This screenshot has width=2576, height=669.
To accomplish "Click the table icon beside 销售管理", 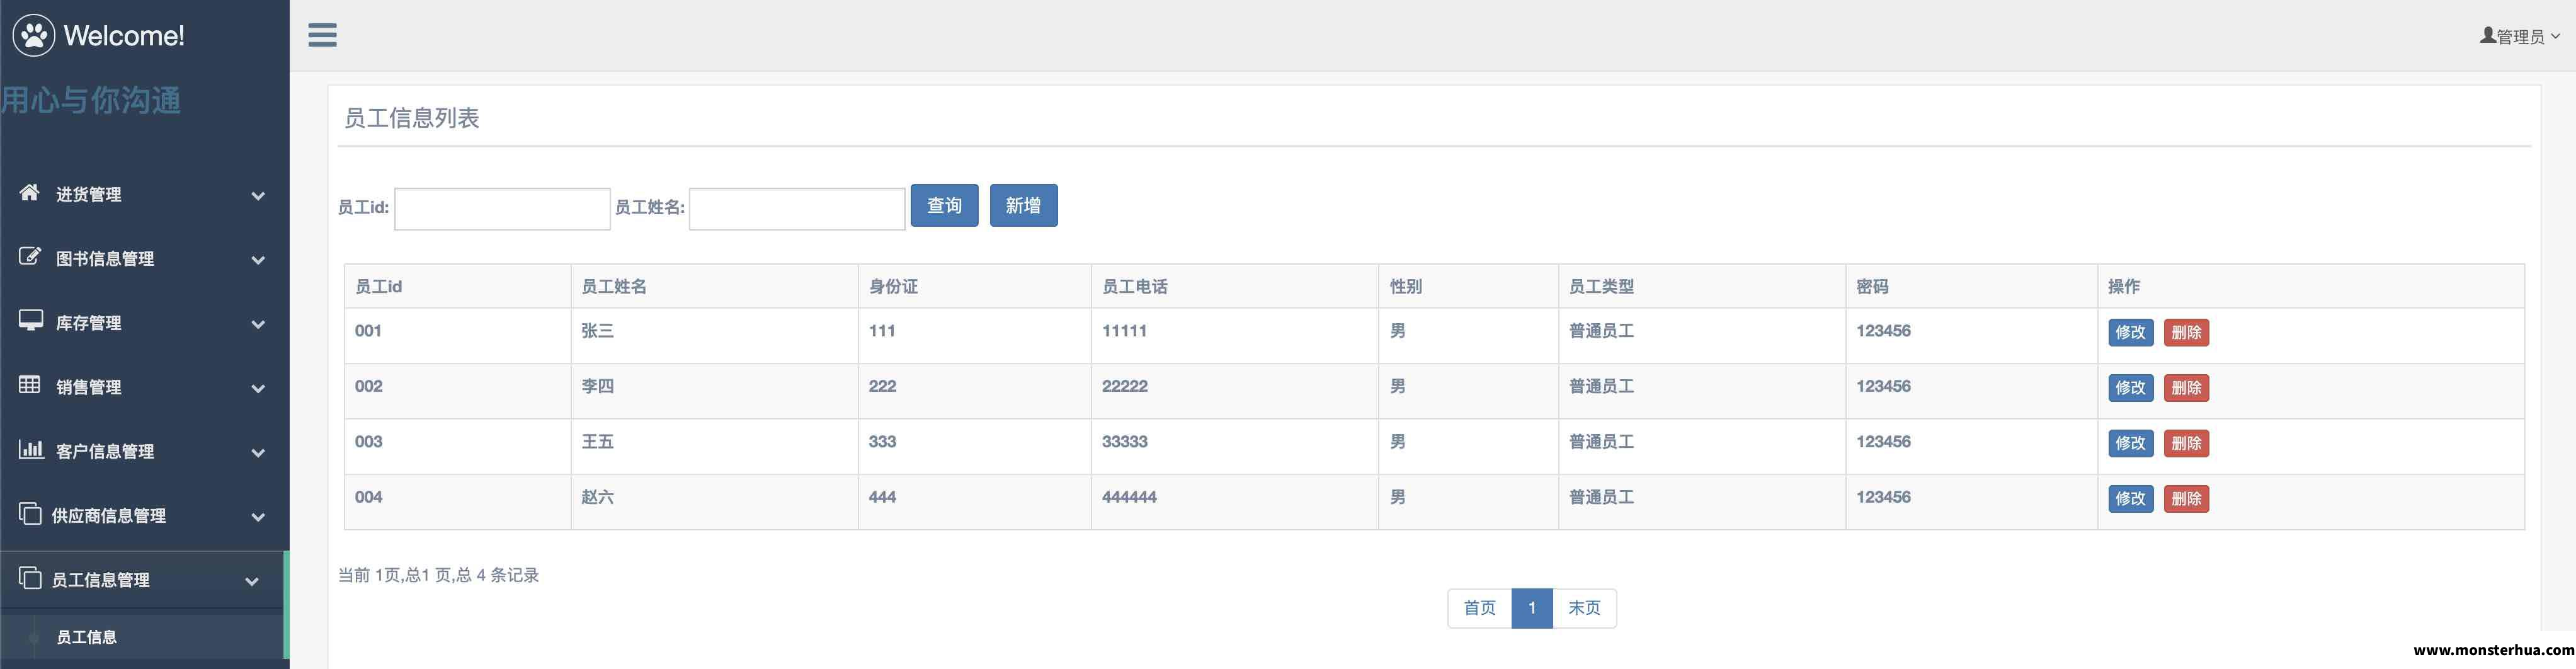I will tap(30, 385).
